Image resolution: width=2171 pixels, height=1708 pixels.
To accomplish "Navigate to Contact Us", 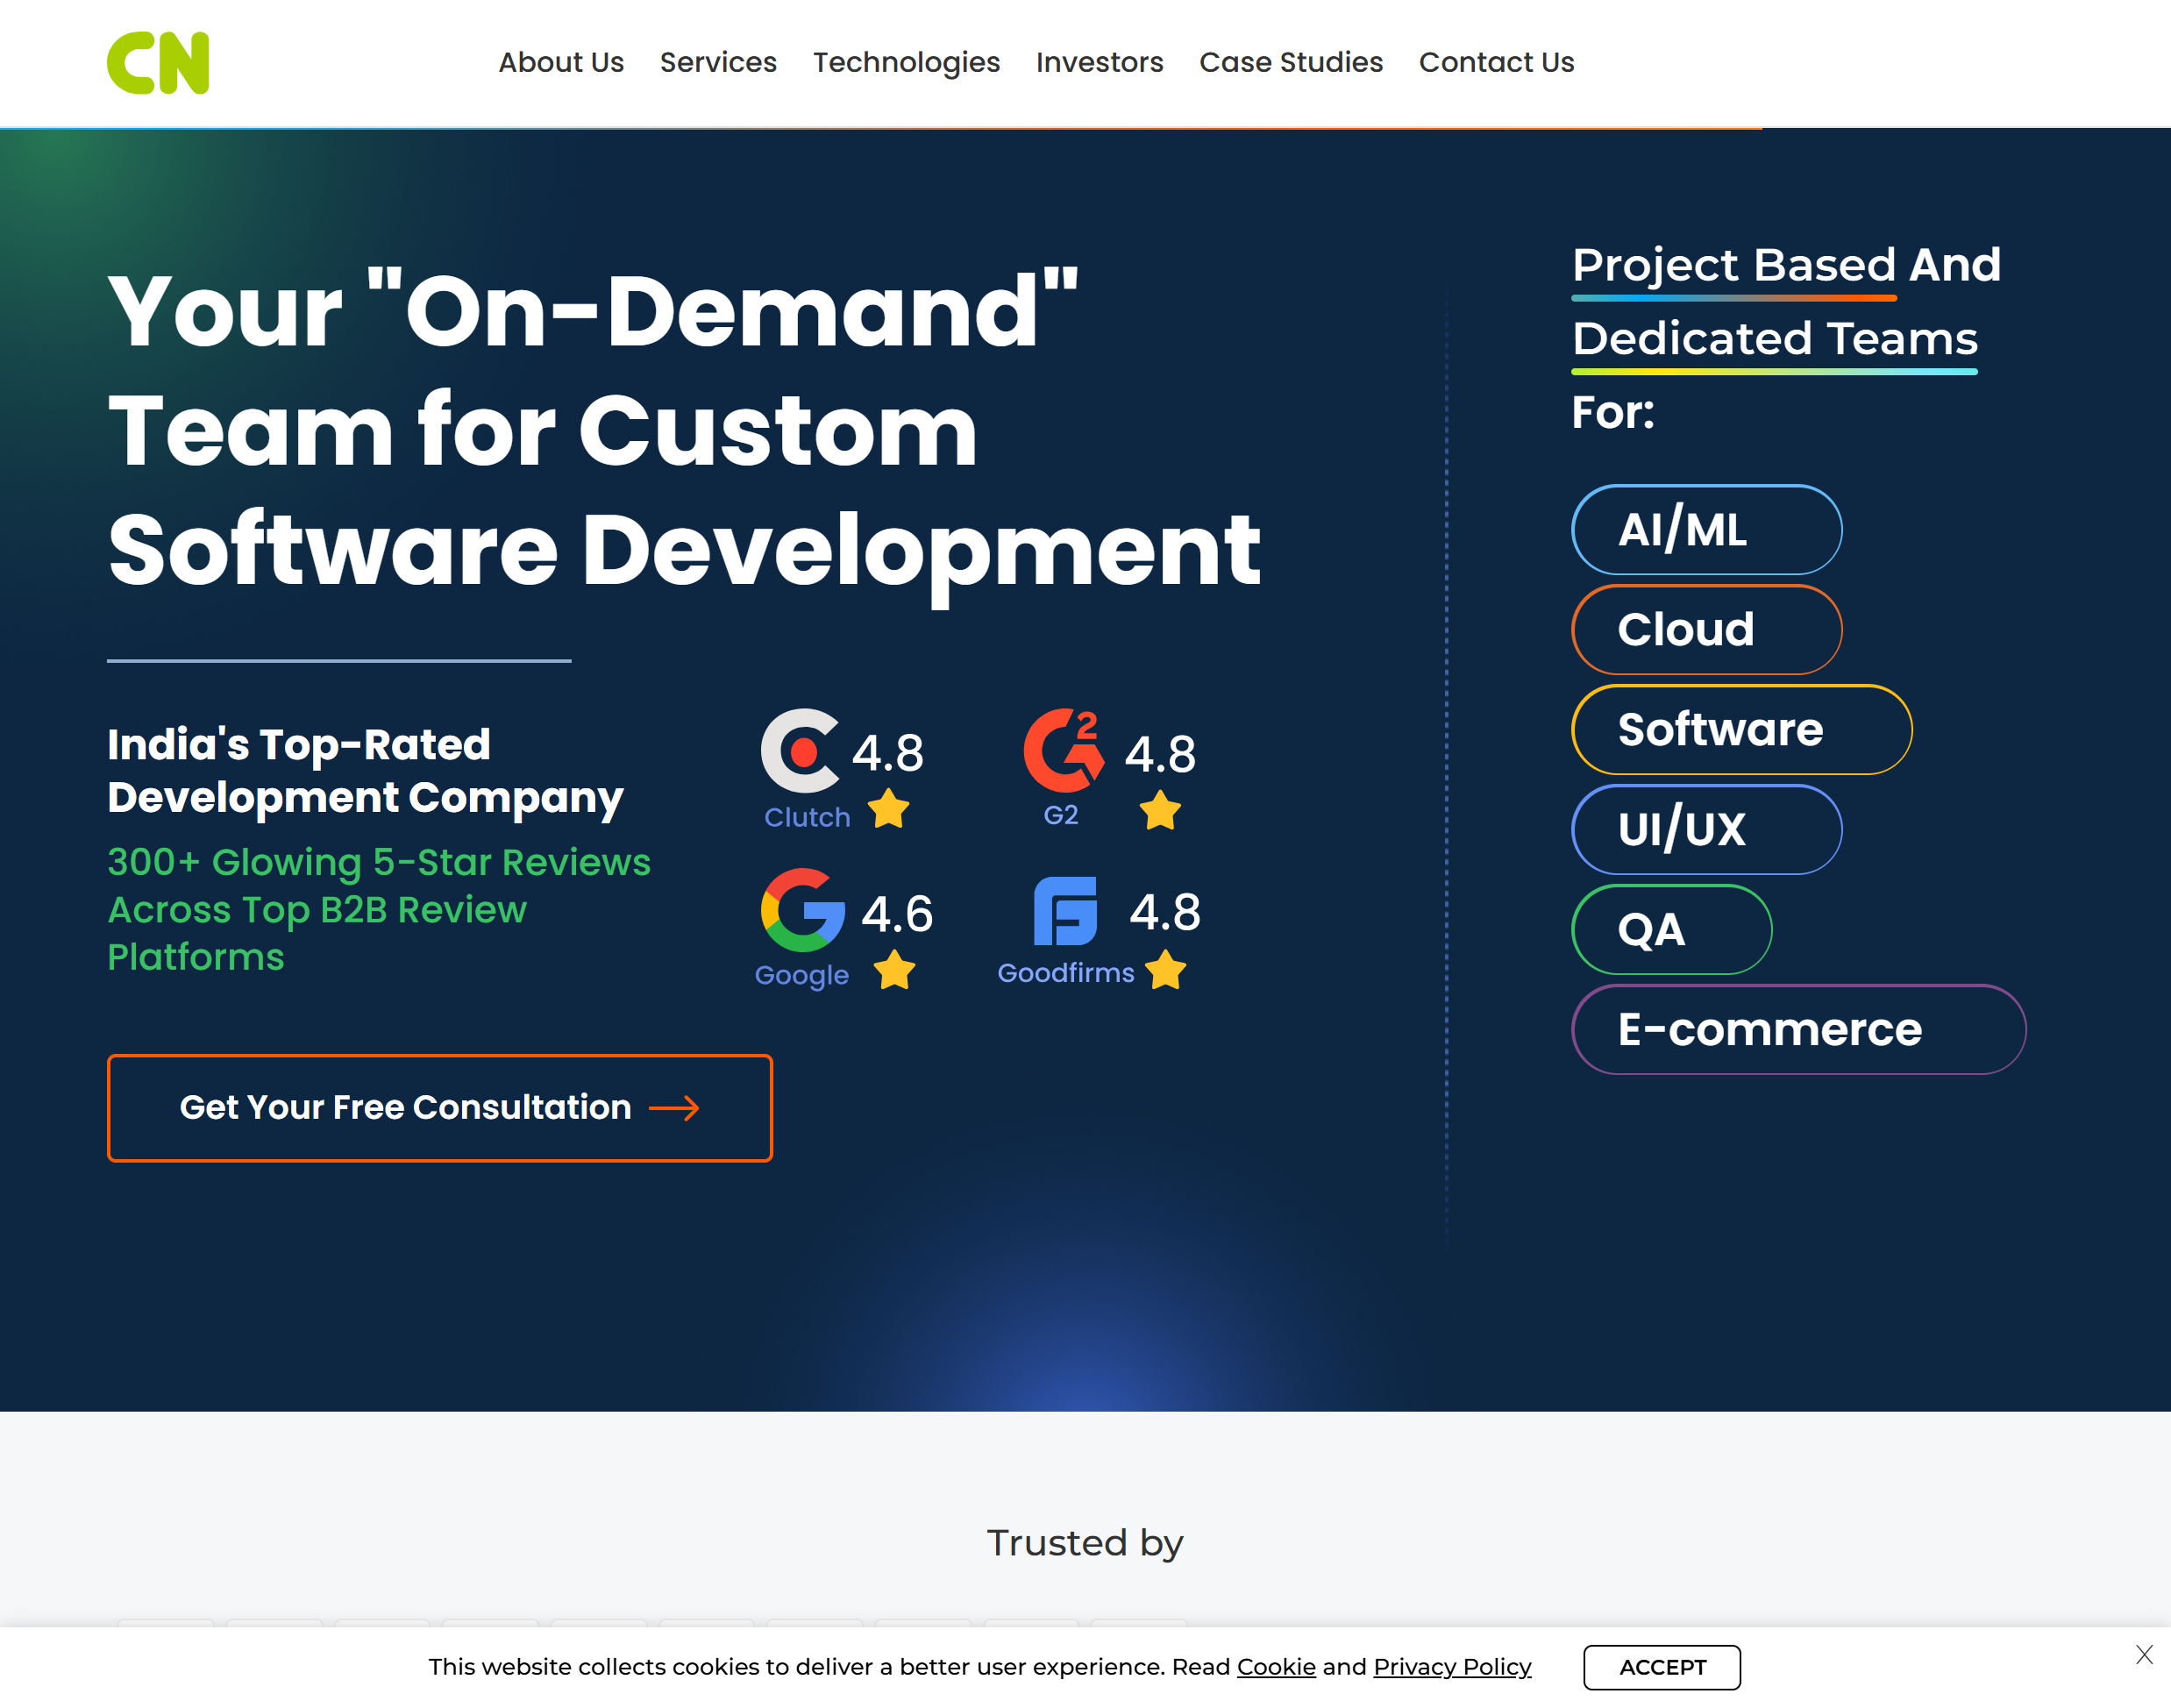I will [1496, 63].
